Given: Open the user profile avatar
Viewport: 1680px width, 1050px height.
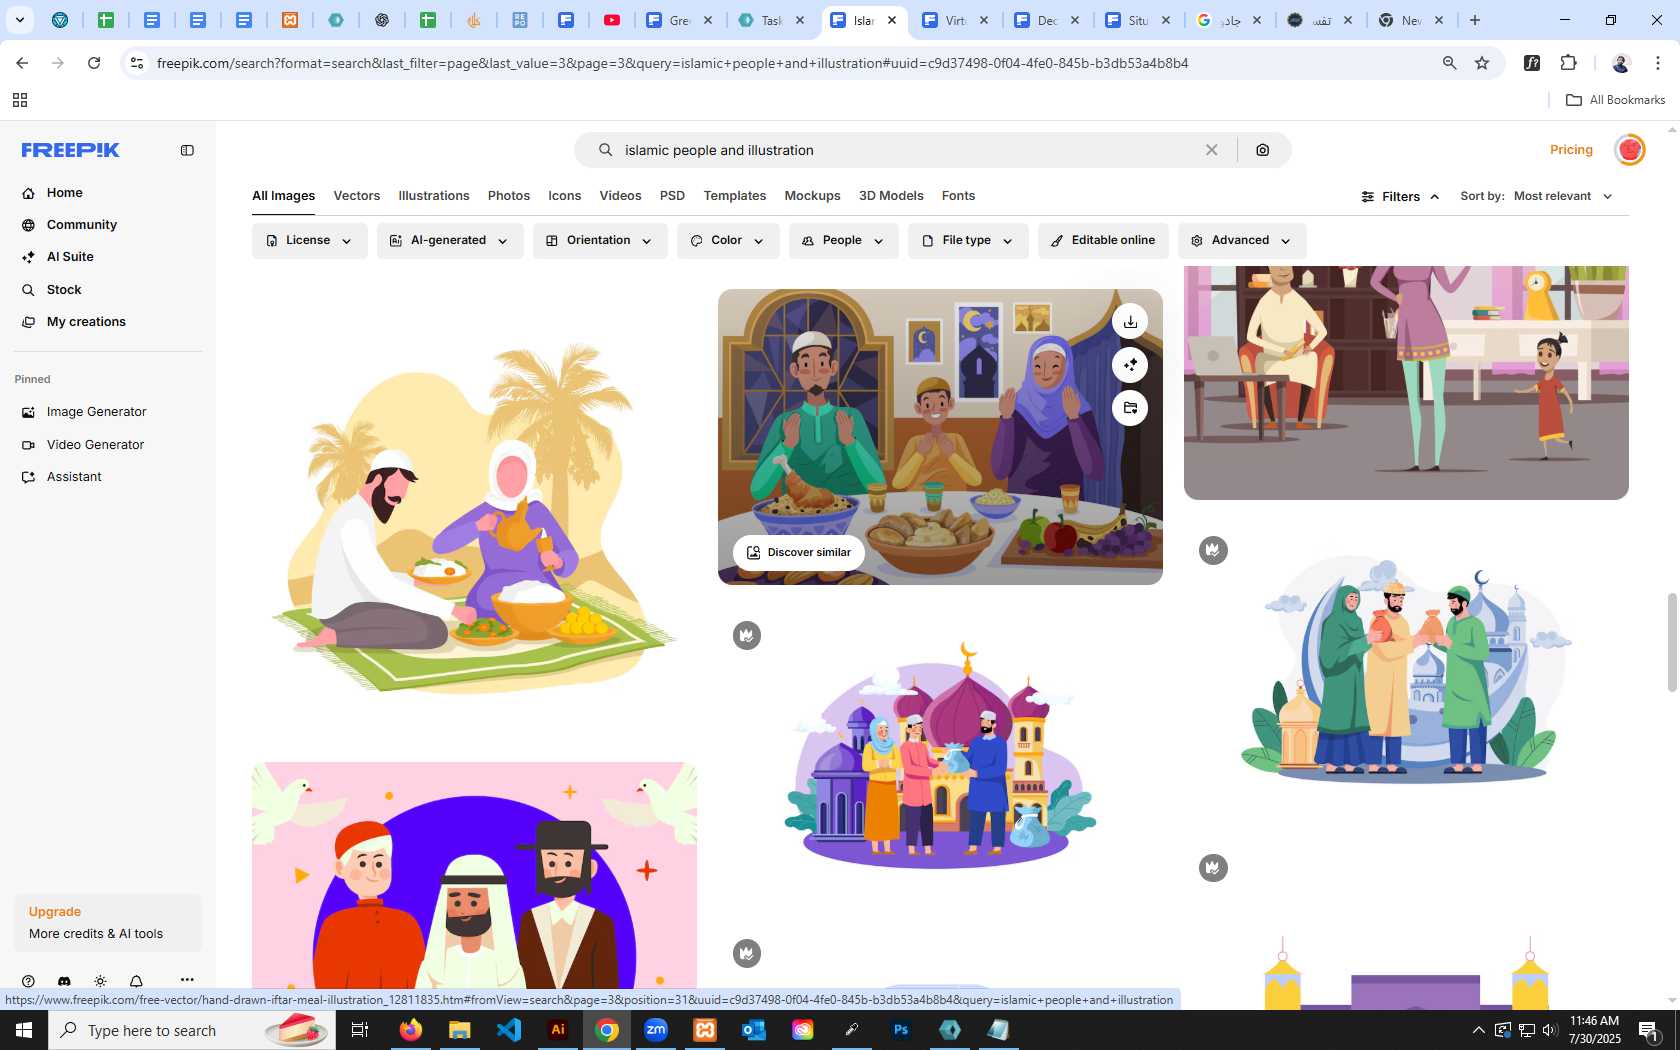Looking at the screenshot, I should [1630, 150].
